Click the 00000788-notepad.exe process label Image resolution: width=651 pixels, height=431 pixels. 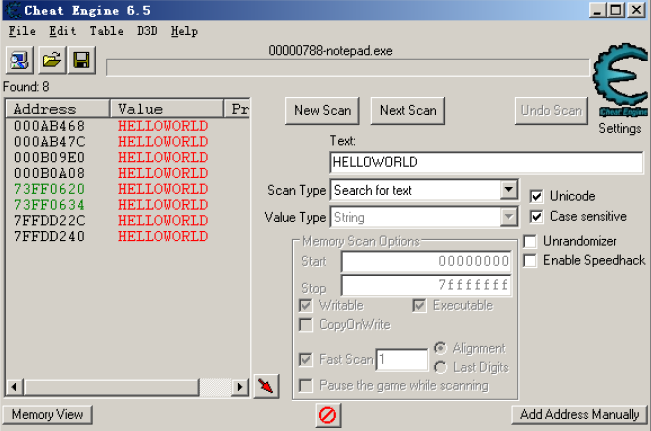pyautogui.click(x=330, y=51)
